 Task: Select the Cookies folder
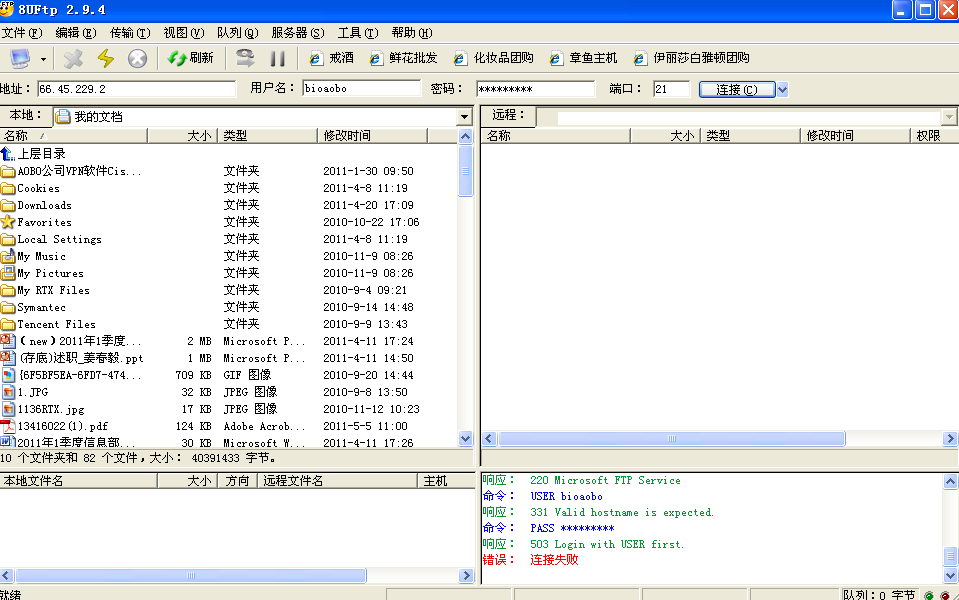click(31, 188)
